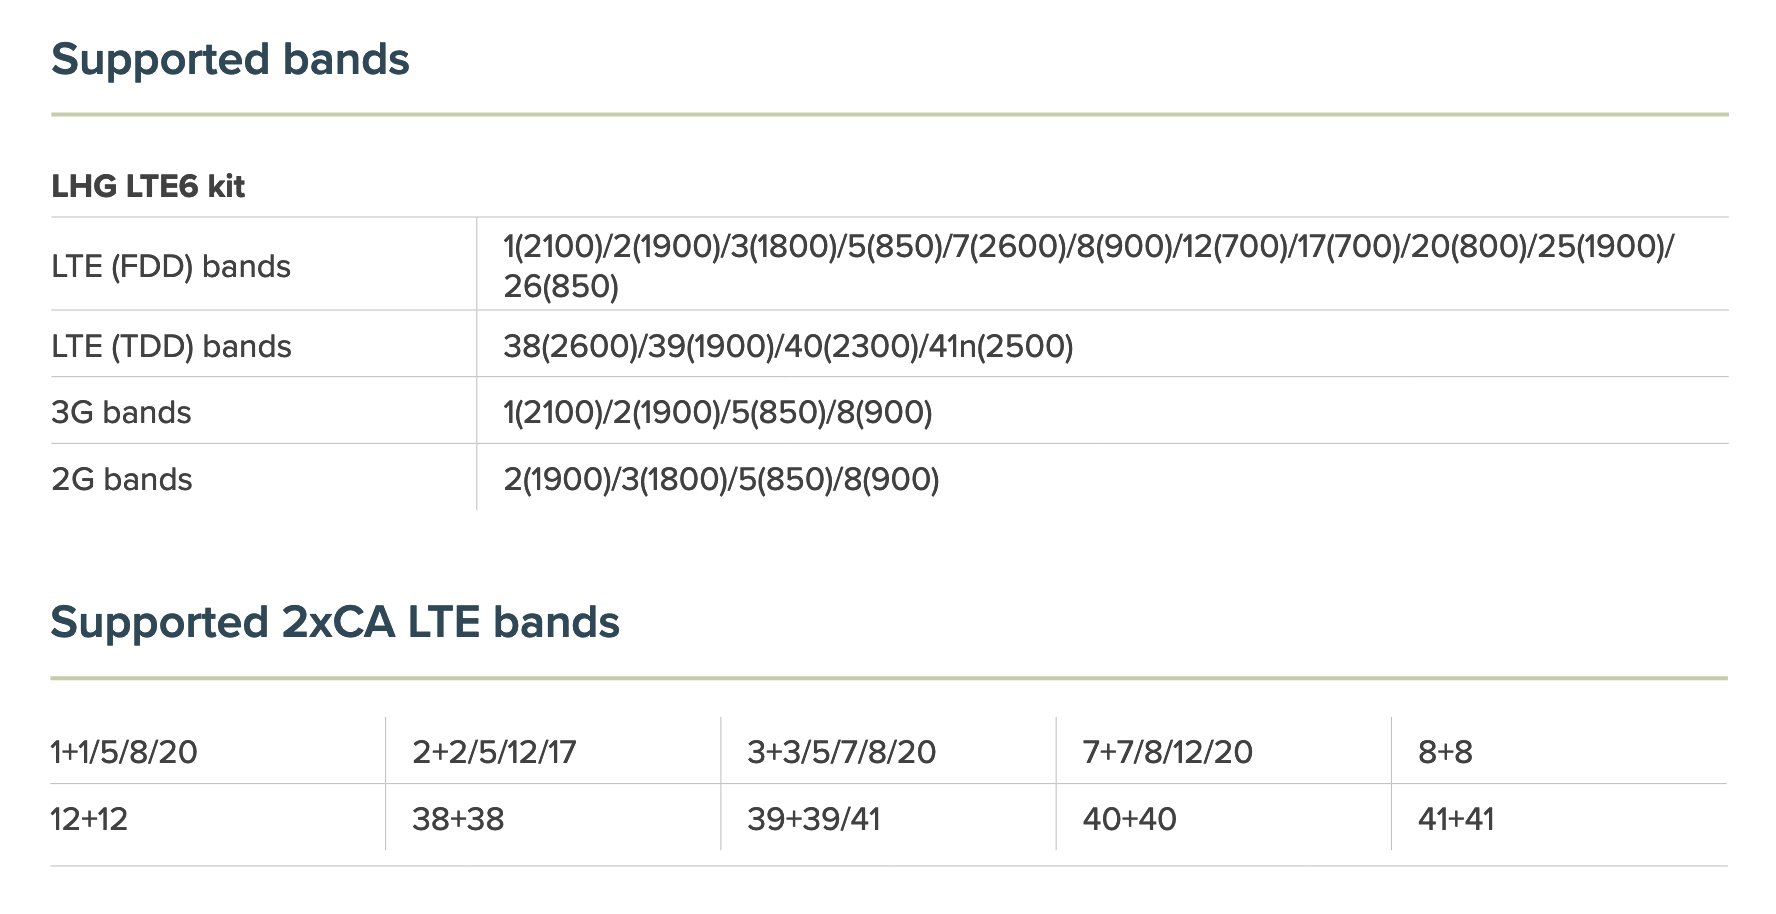Click the 8+8 band combination cell

point(1445,752)
